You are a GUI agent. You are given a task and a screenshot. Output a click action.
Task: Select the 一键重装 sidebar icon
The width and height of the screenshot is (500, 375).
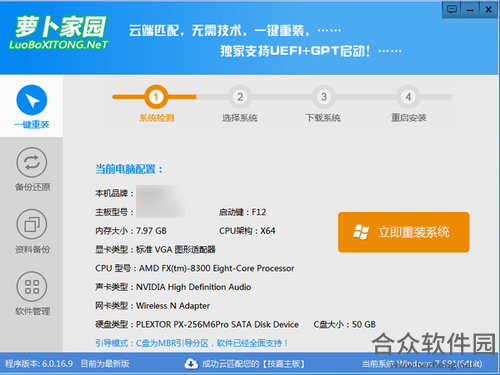(x=32, y=100)
